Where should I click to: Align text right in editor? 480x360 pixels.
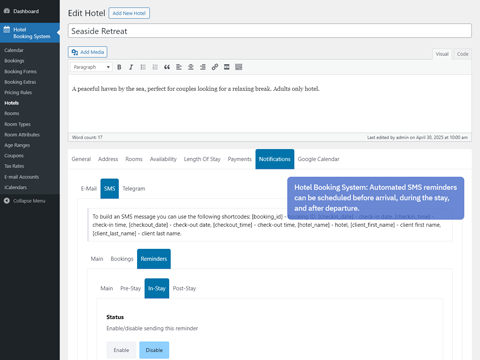pyautogui.click(x=203, y=67)
